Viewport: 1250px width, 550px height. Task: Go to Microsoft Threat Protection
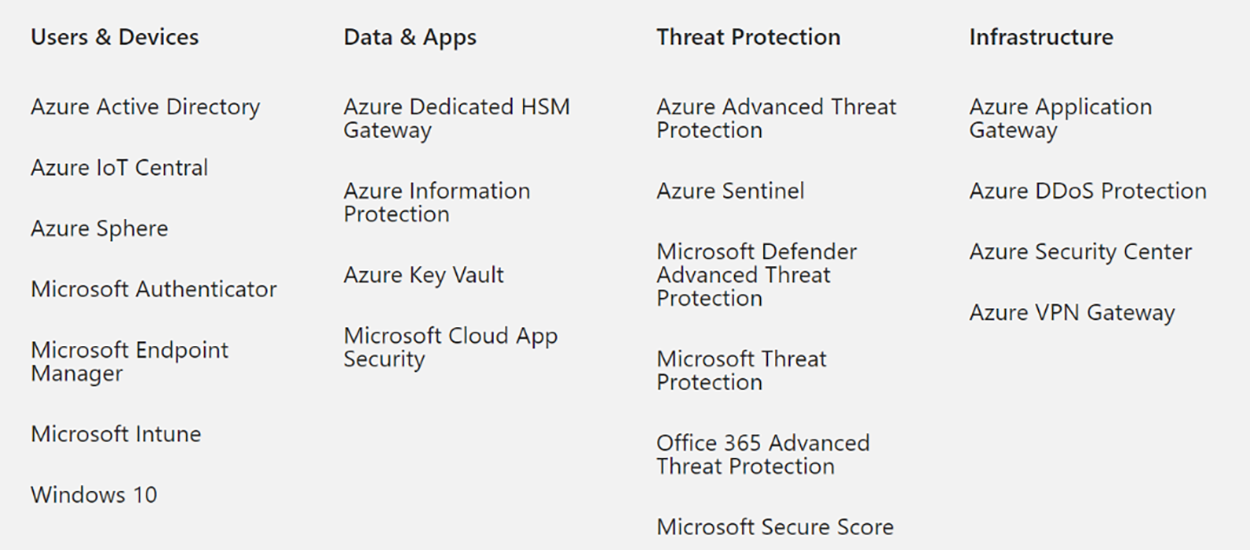pyautogui.click(x=741, y=370)
